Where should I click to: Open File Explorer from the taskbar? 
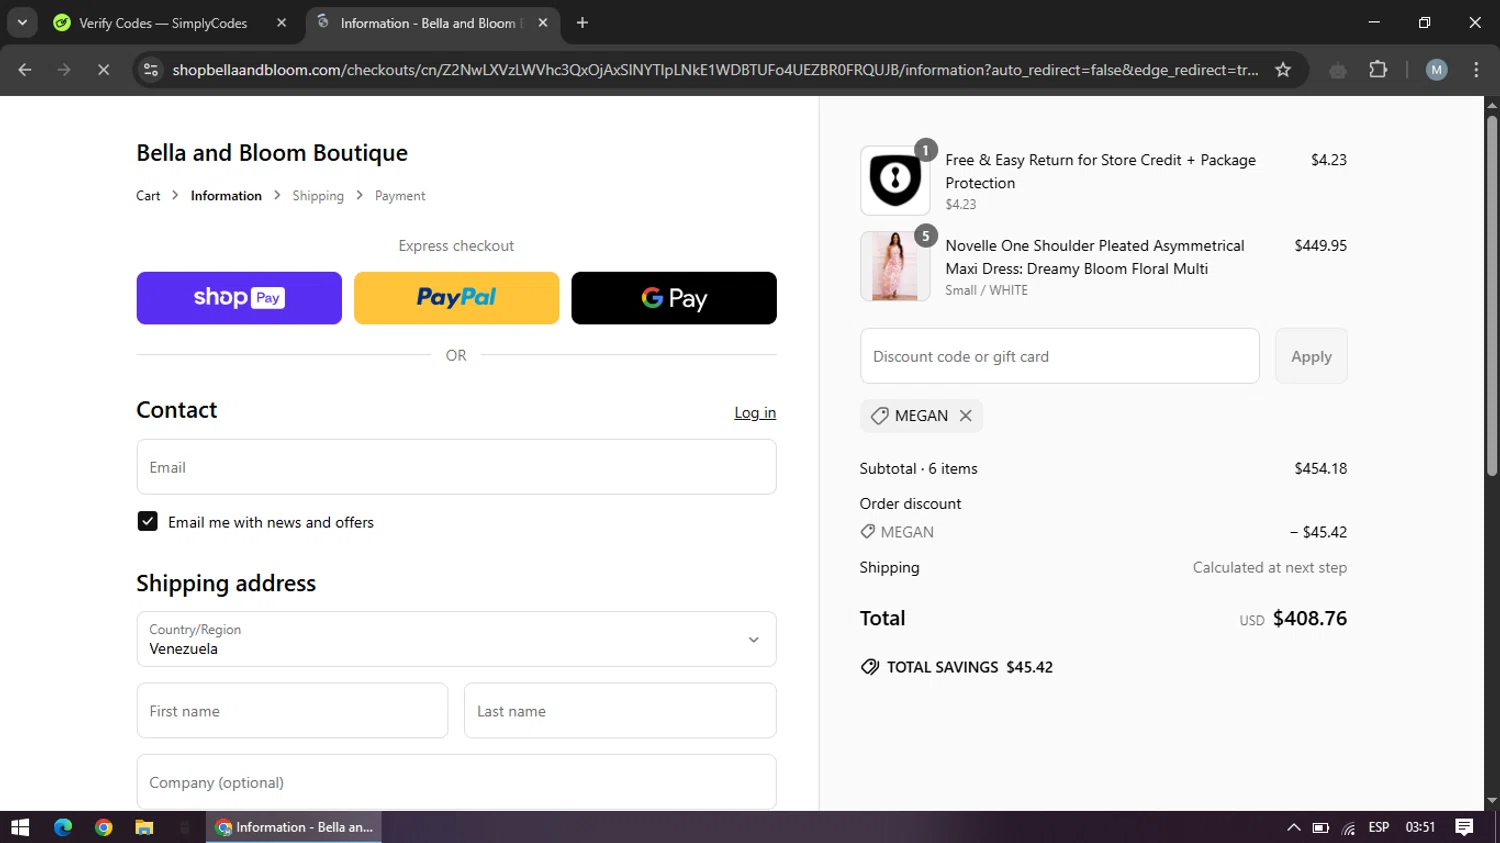tap(144, 827)
